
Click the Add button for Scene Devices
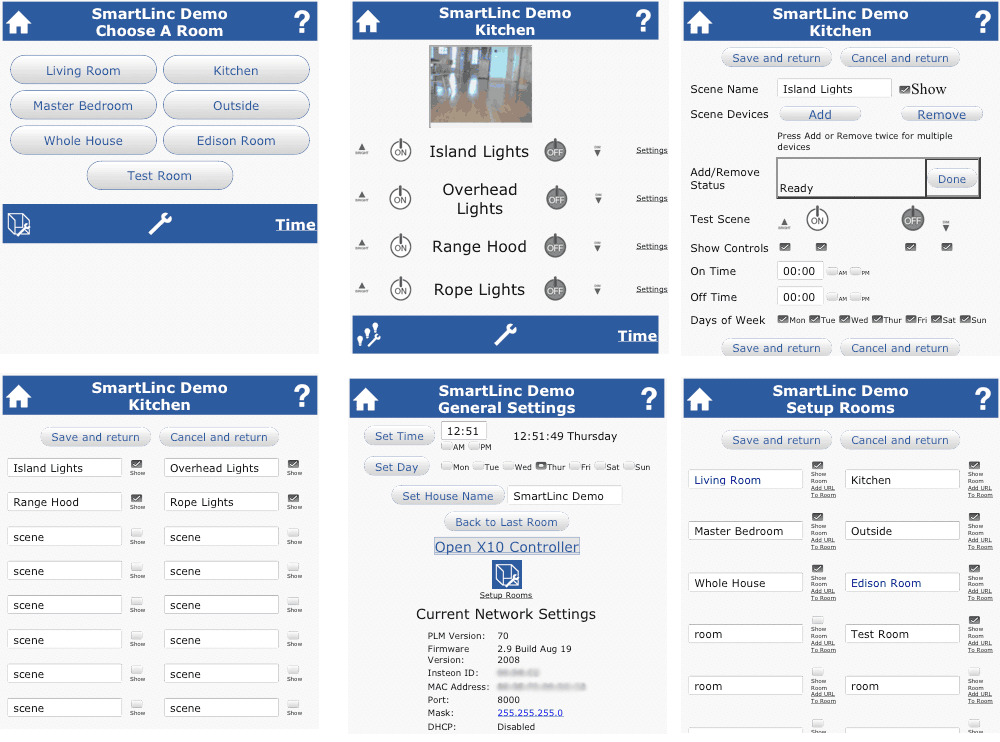tap(820, 115)
